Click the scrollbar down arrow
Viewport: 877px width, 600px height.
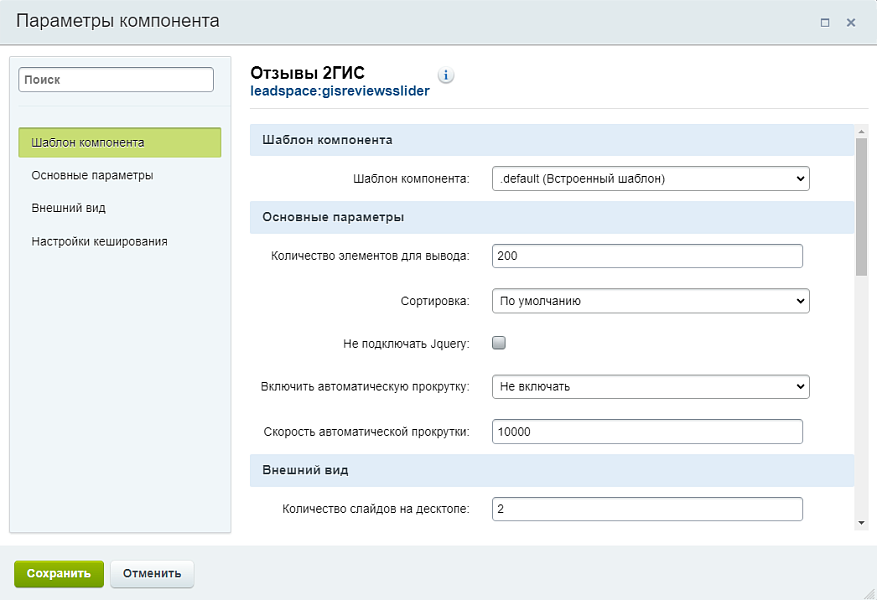coord(861,522)
